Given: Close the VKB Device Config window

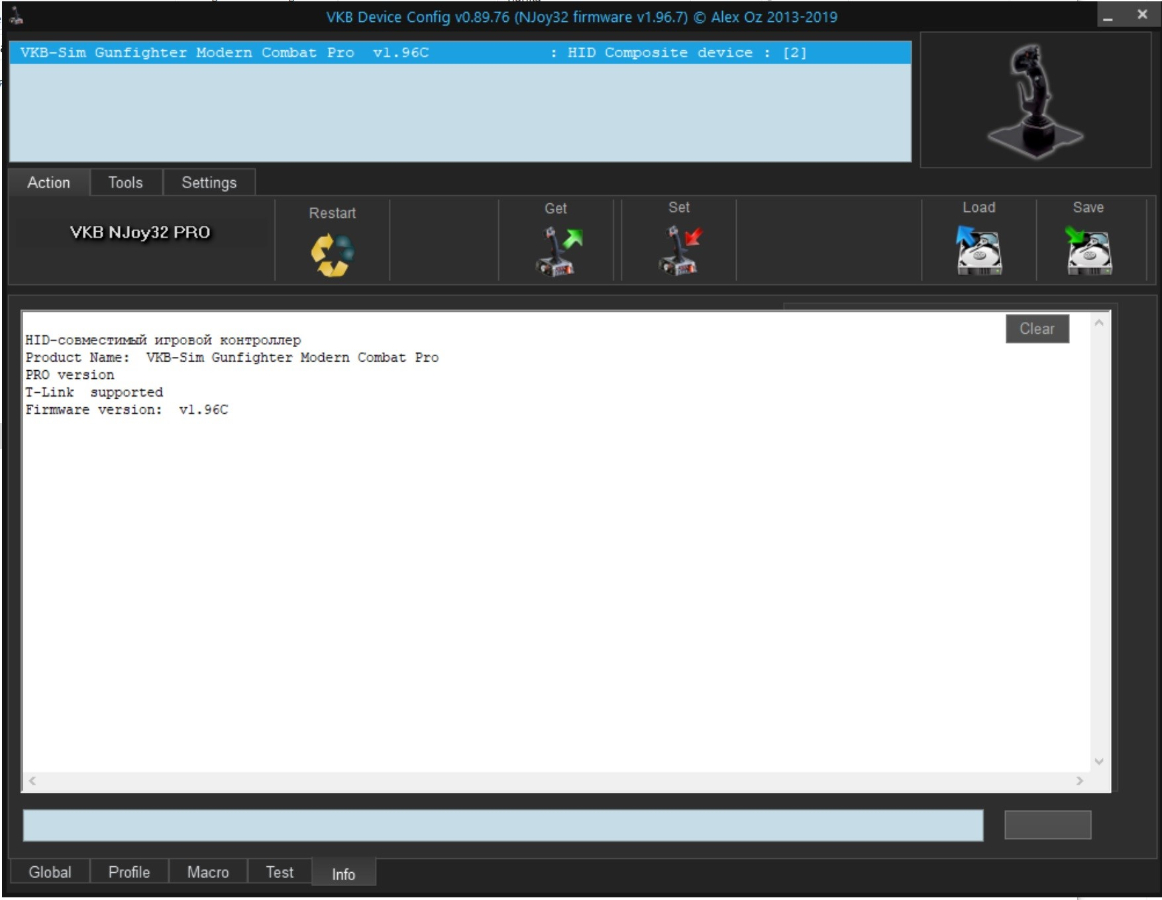Looking at the screenshot, I should pos(1142,14).
